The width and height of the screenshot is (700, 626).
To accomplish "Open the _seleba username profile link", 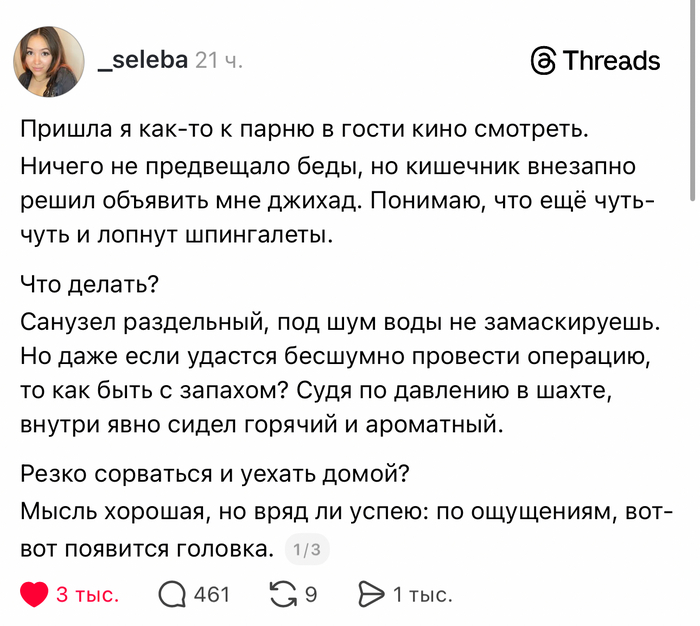I will [142, 60].
